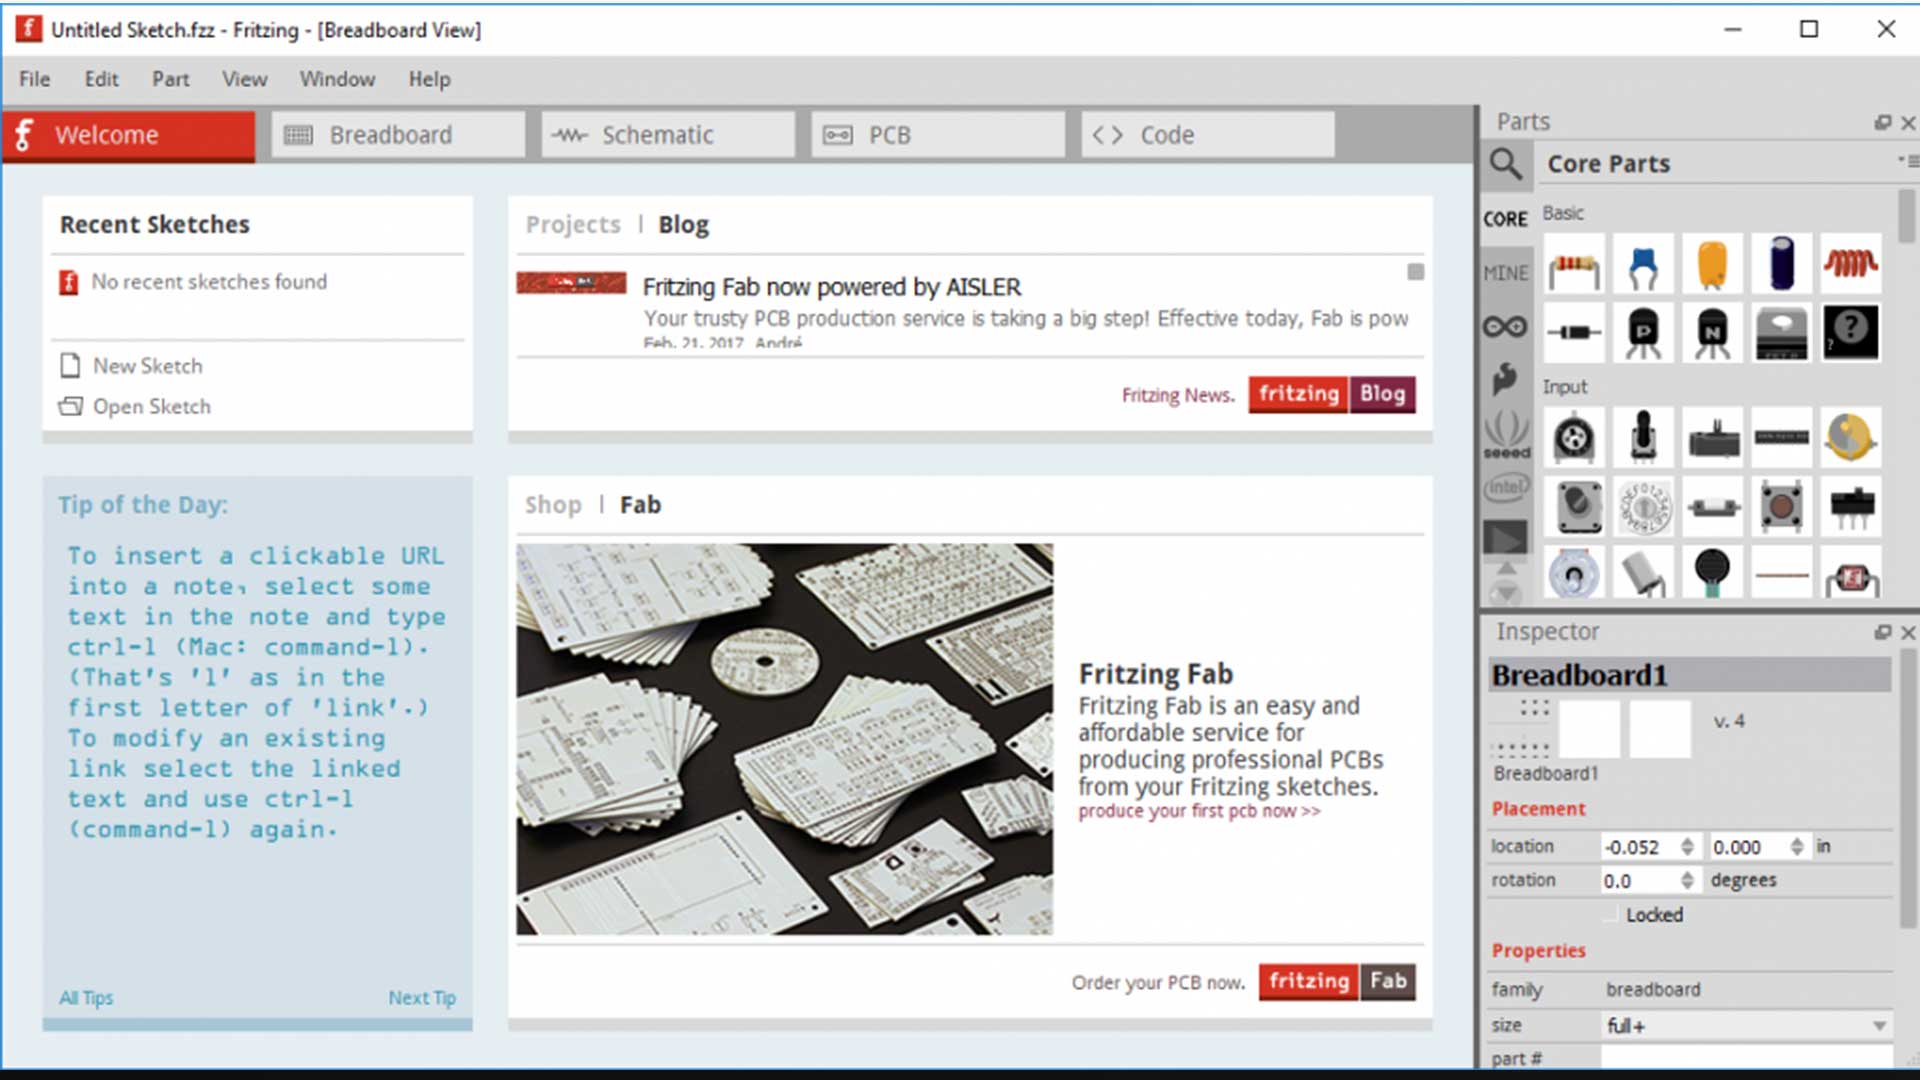Viewport: 1920px width, 1080px height.
Task: Select the resistor part in Basic
Action: 1574,264
